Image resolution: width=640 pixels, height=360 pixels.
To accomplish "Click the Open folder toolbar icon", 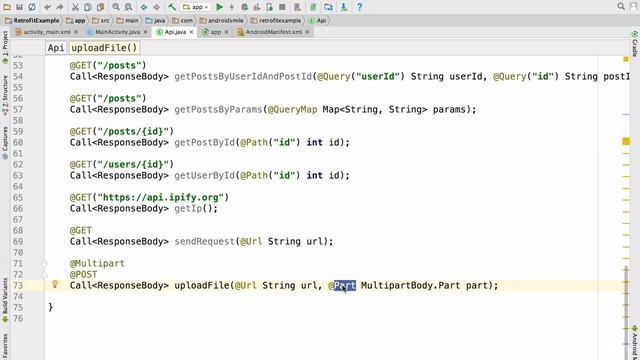I will [x=7, y=7].
